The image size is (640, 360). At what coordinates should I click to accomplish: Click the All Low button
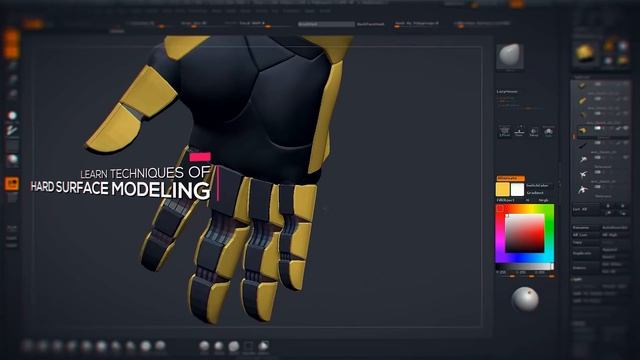[x=586, y=235]
